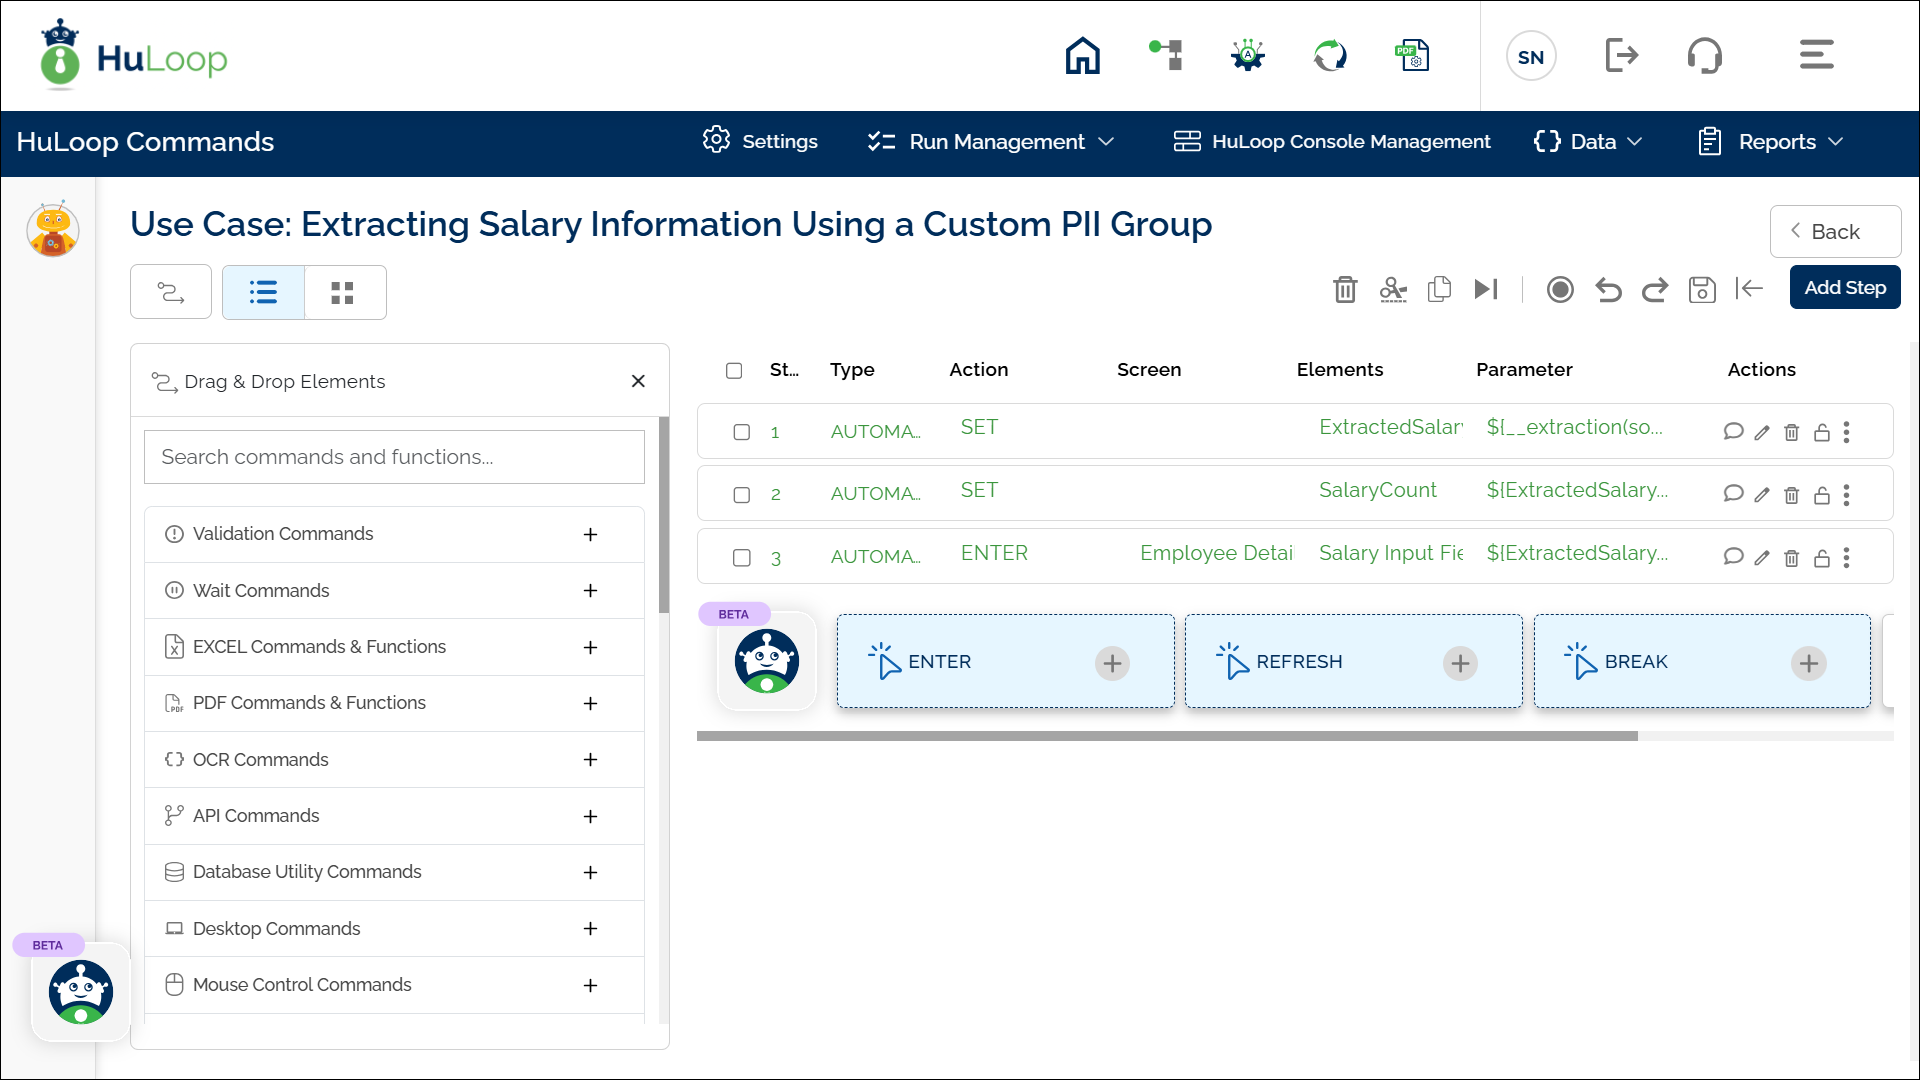Expand Validation Commands section

pyautogui.click(x=590, y=534)
